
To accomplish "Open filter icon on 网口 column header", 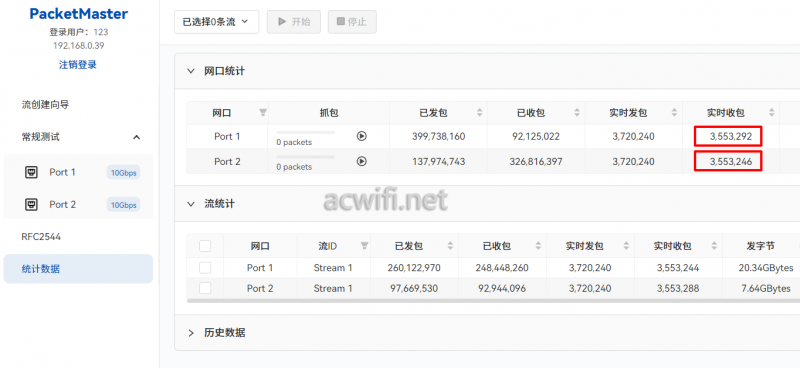I will 263,112.
